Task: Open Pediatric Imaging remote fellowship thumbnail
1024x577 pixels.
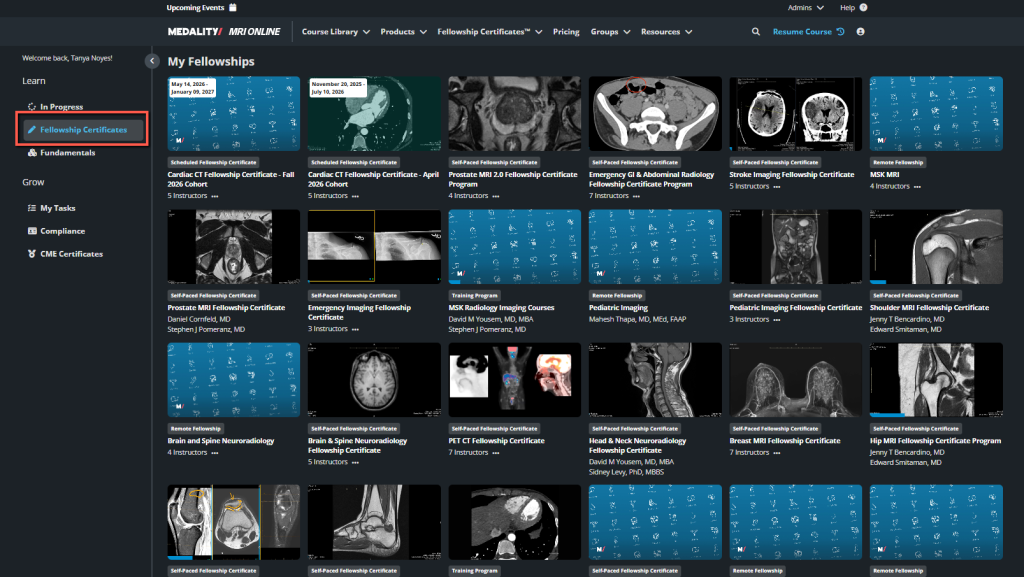Action: (655, 247)
